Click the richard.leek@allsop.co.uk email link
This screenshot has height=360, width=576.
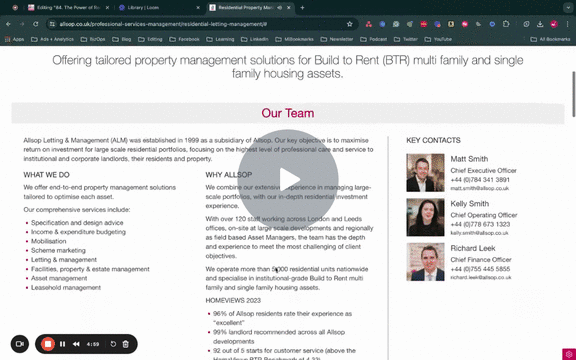pos(481,277)
